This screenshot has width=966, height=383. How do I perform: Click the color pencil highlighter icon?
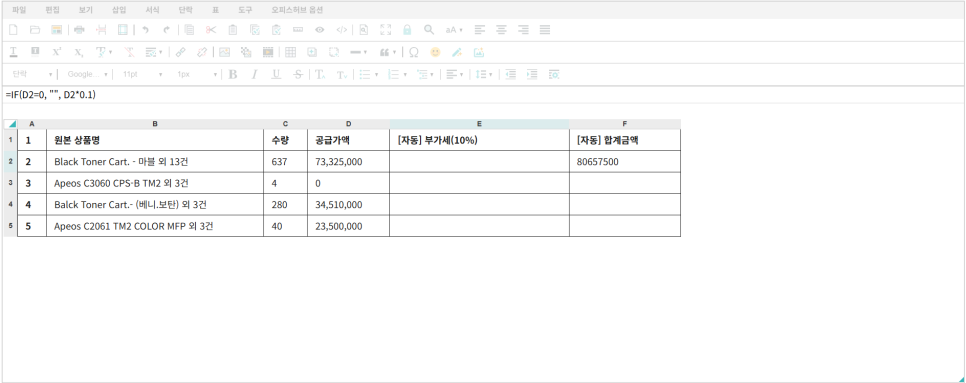pyautogui.click(x=457, y=52)
